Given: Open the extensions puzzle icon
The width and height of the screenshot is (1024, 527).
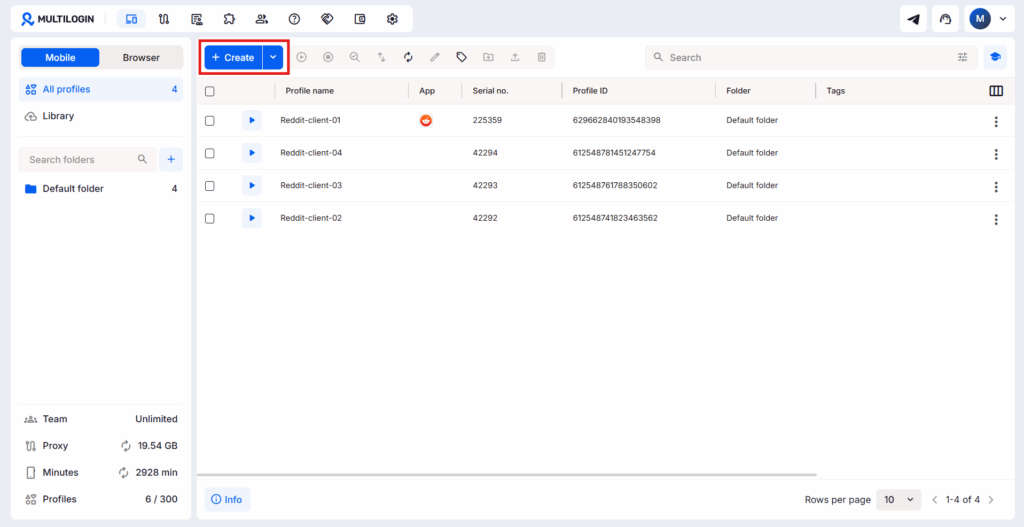Looking at the screenshot, I should [x=229, y=19].
